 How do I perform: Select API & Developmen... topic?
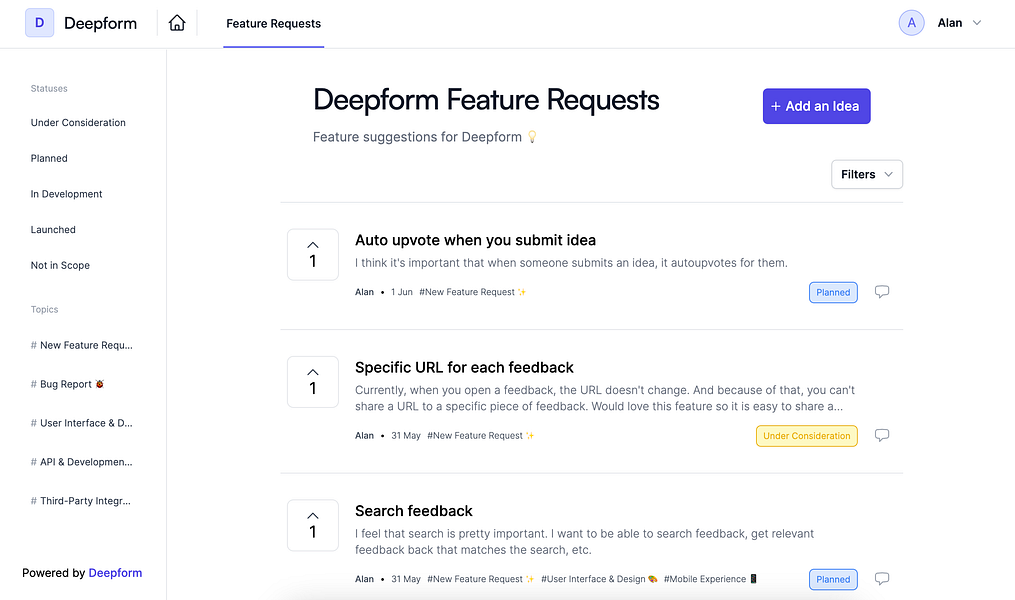point(82,461)
